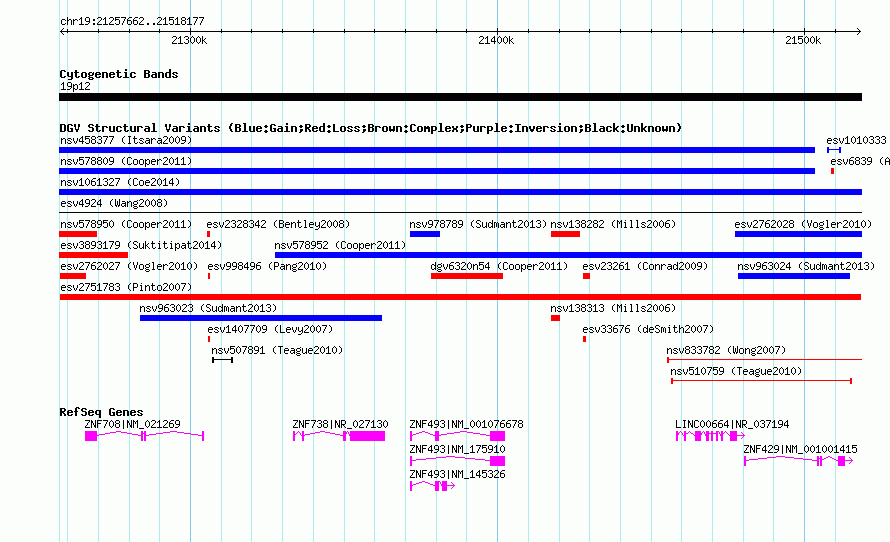
Task: Open the nsv458377 (Itsara2009) variant label
Action: pyautogui.click(x=126, y=140)
